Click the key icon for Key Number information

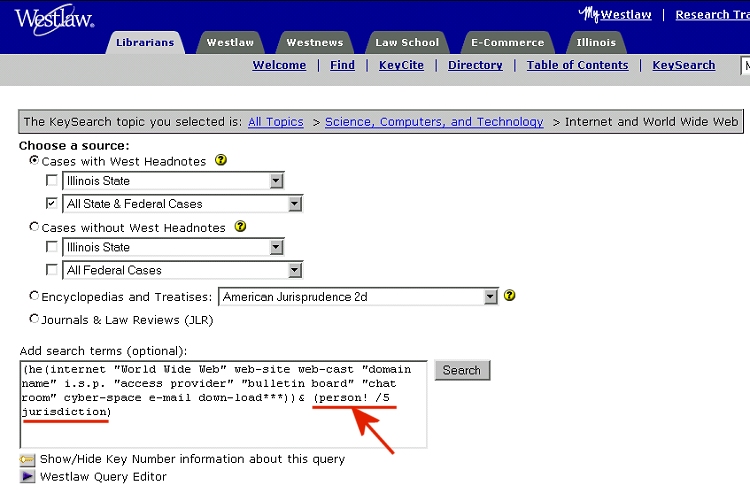(27, 460)
